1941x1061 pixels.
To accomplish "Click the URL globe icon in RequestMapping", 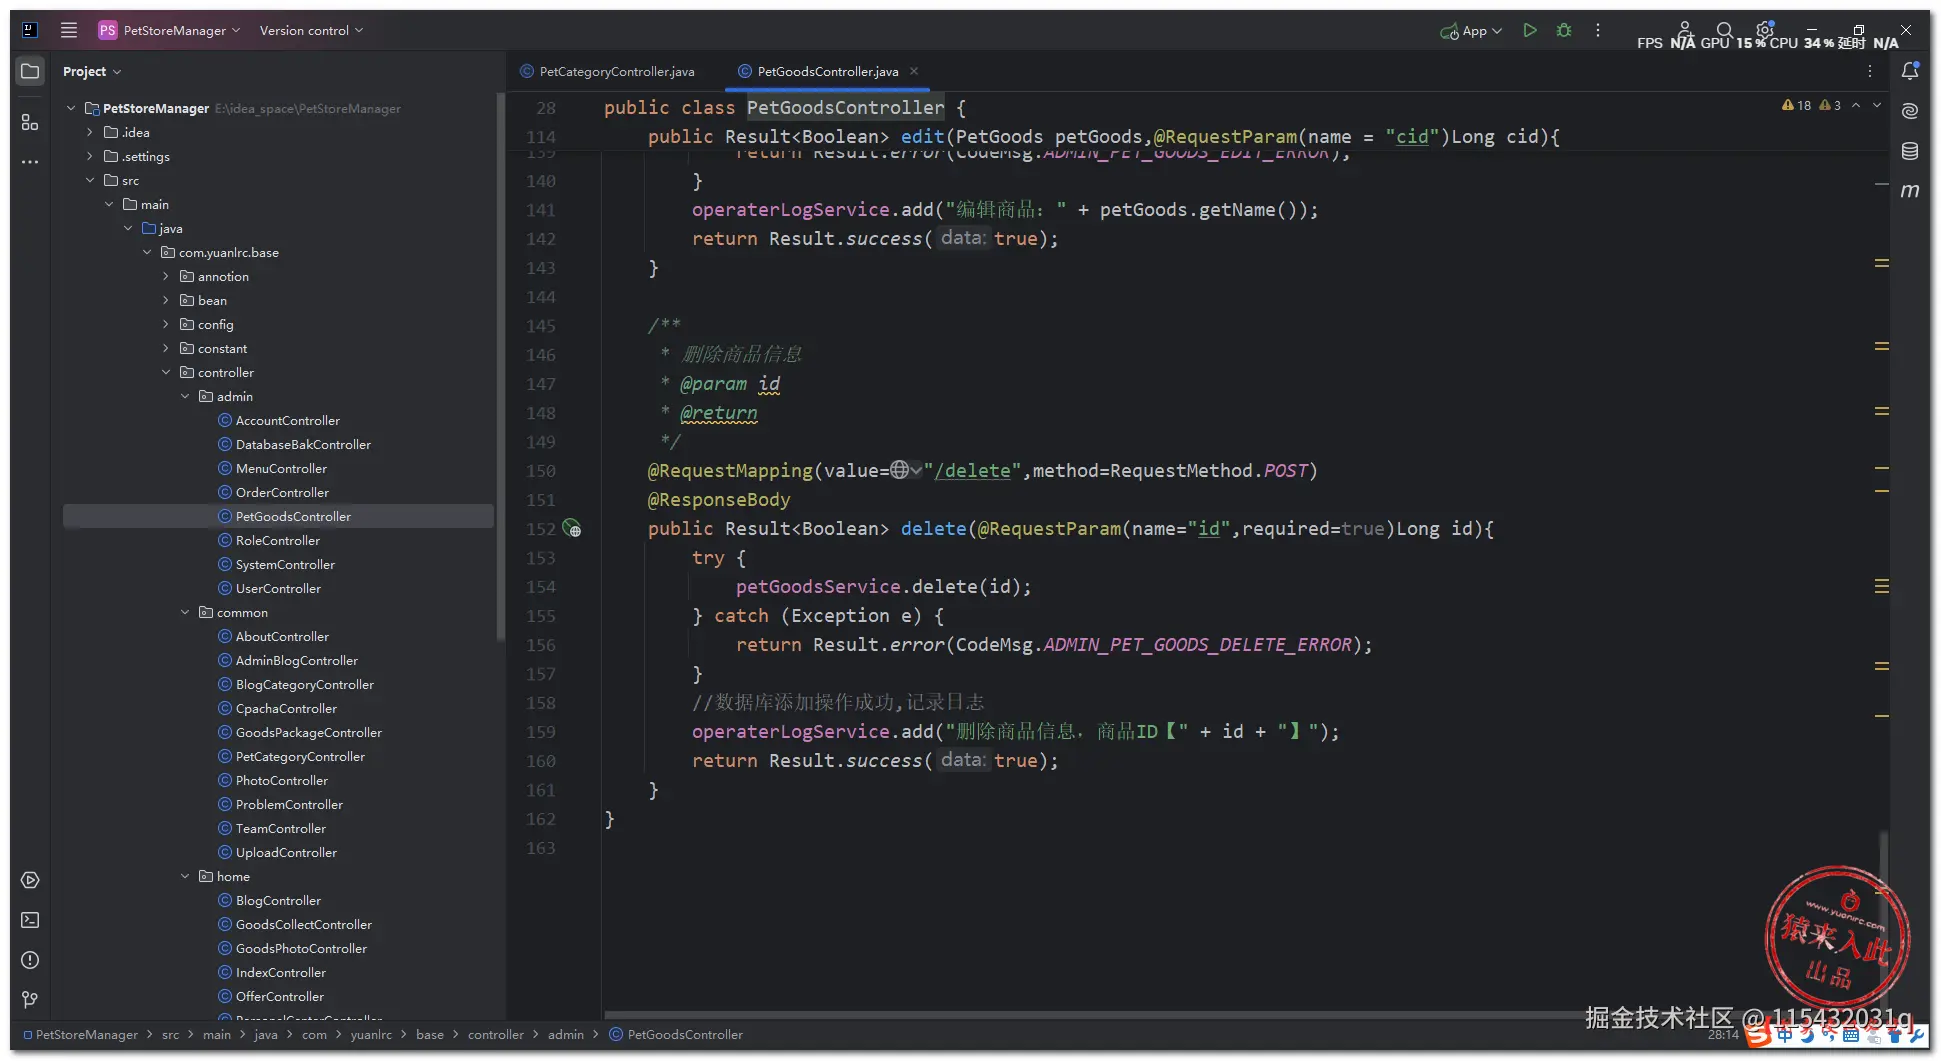I will click(900, 470).
